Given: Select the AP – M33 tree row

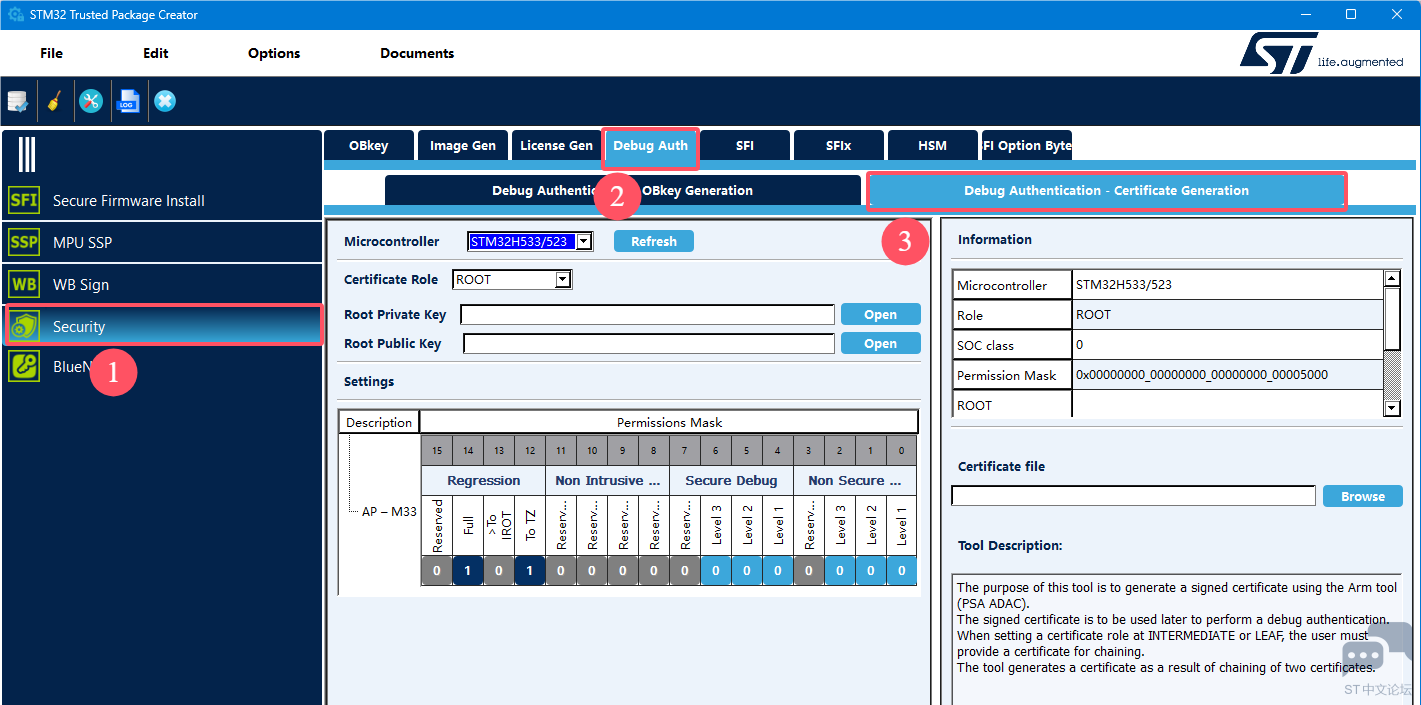Looking at the screenshot, I should click(x=389, y=511).
